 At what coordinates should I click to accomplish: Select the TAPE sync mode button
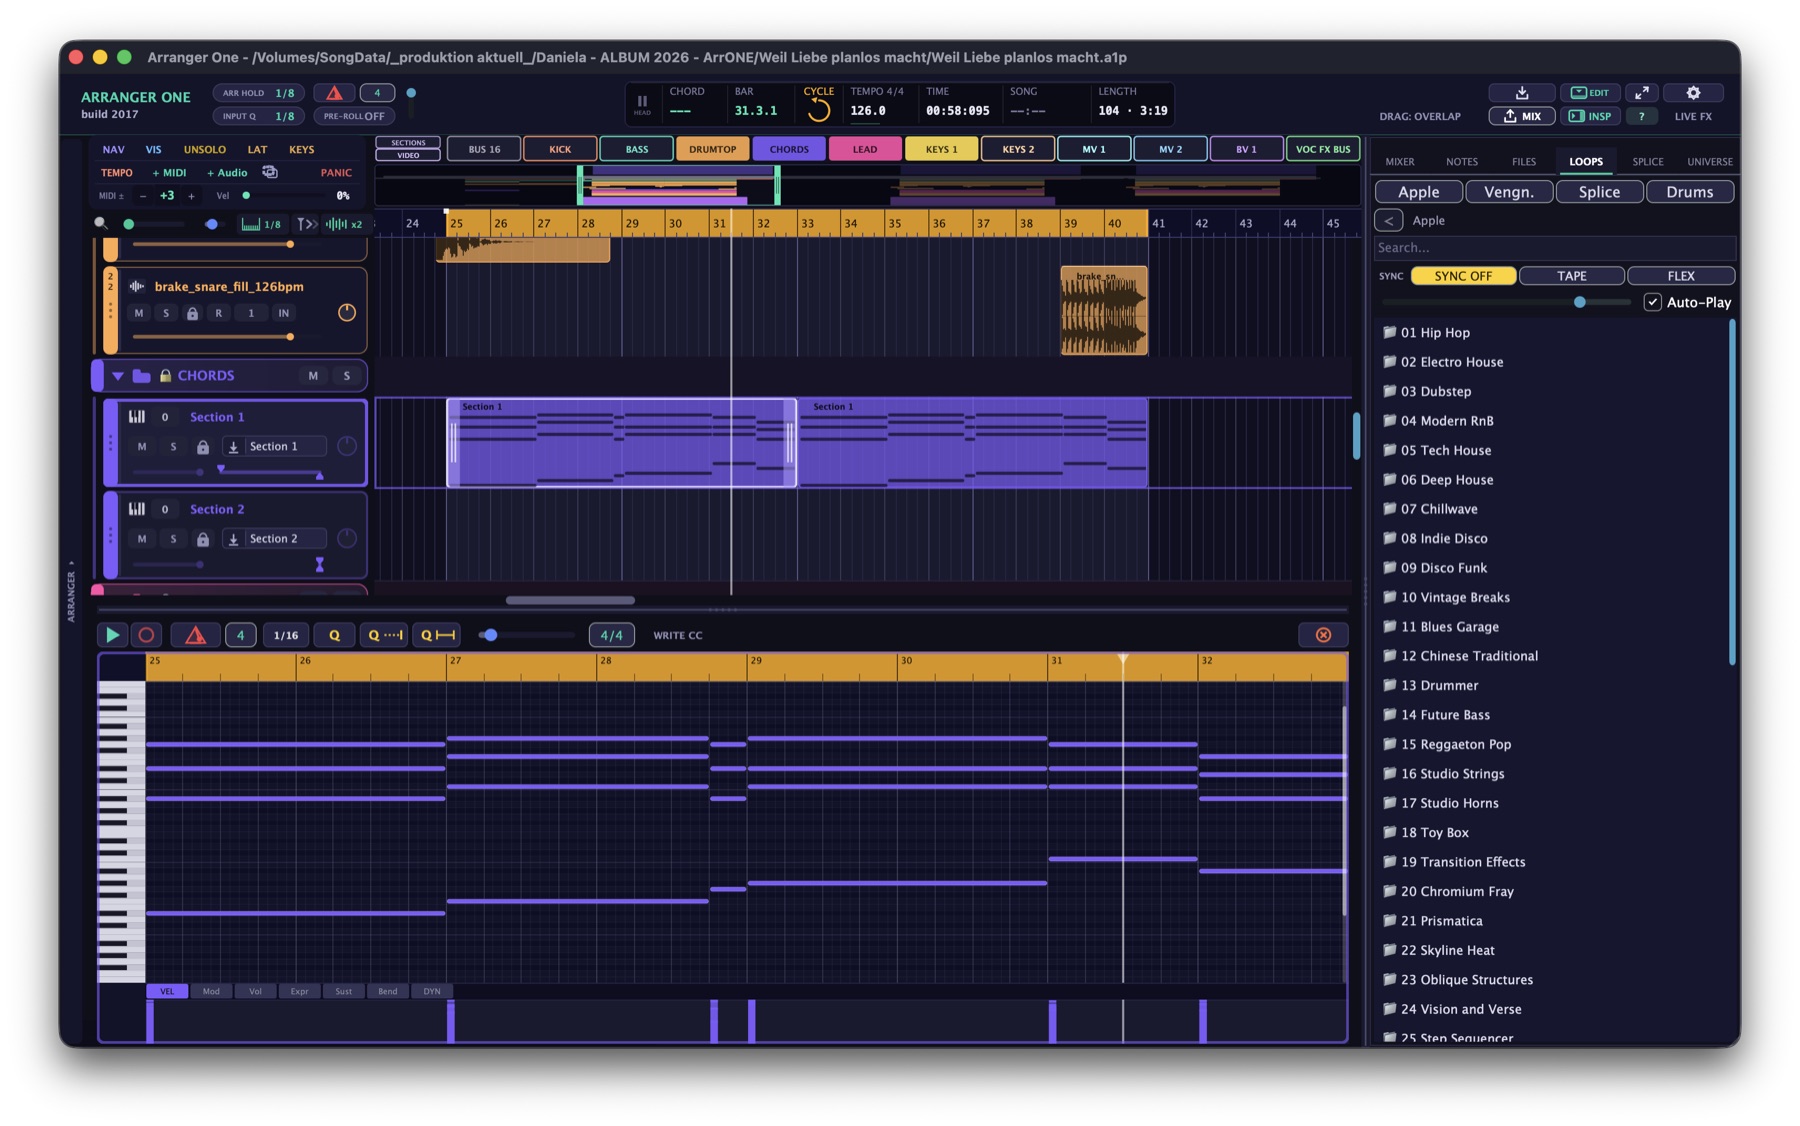1571,276
